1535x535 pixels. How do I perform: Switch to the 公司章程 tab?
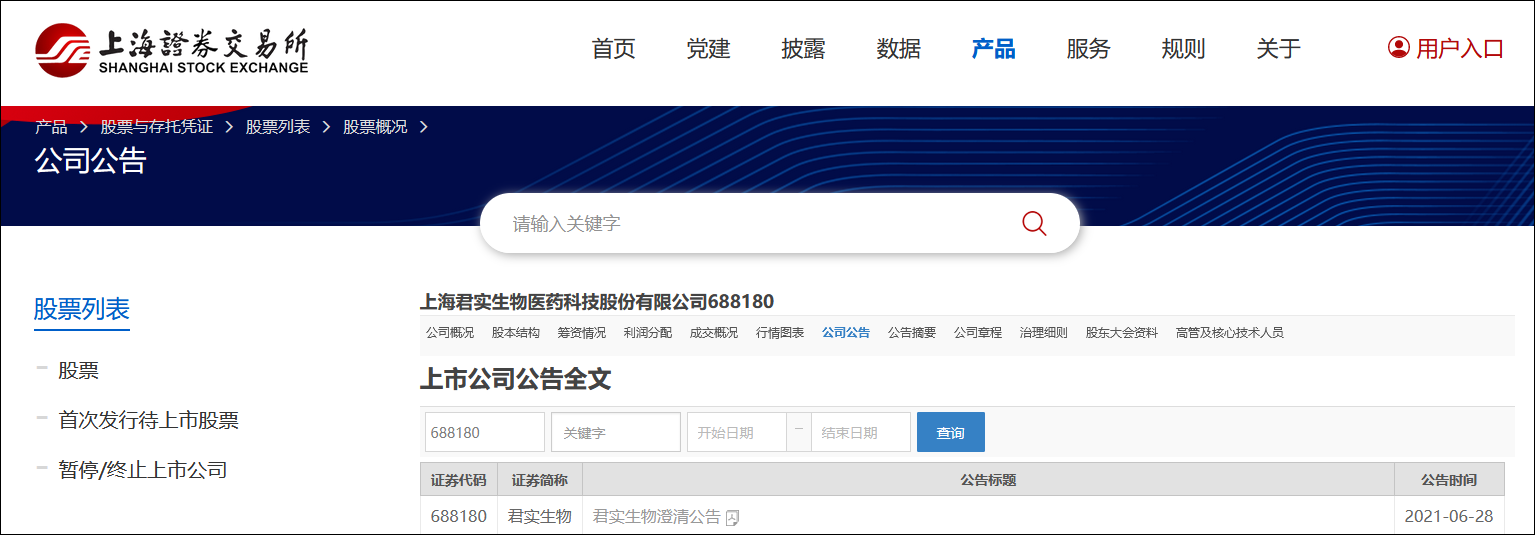[978, 333]
